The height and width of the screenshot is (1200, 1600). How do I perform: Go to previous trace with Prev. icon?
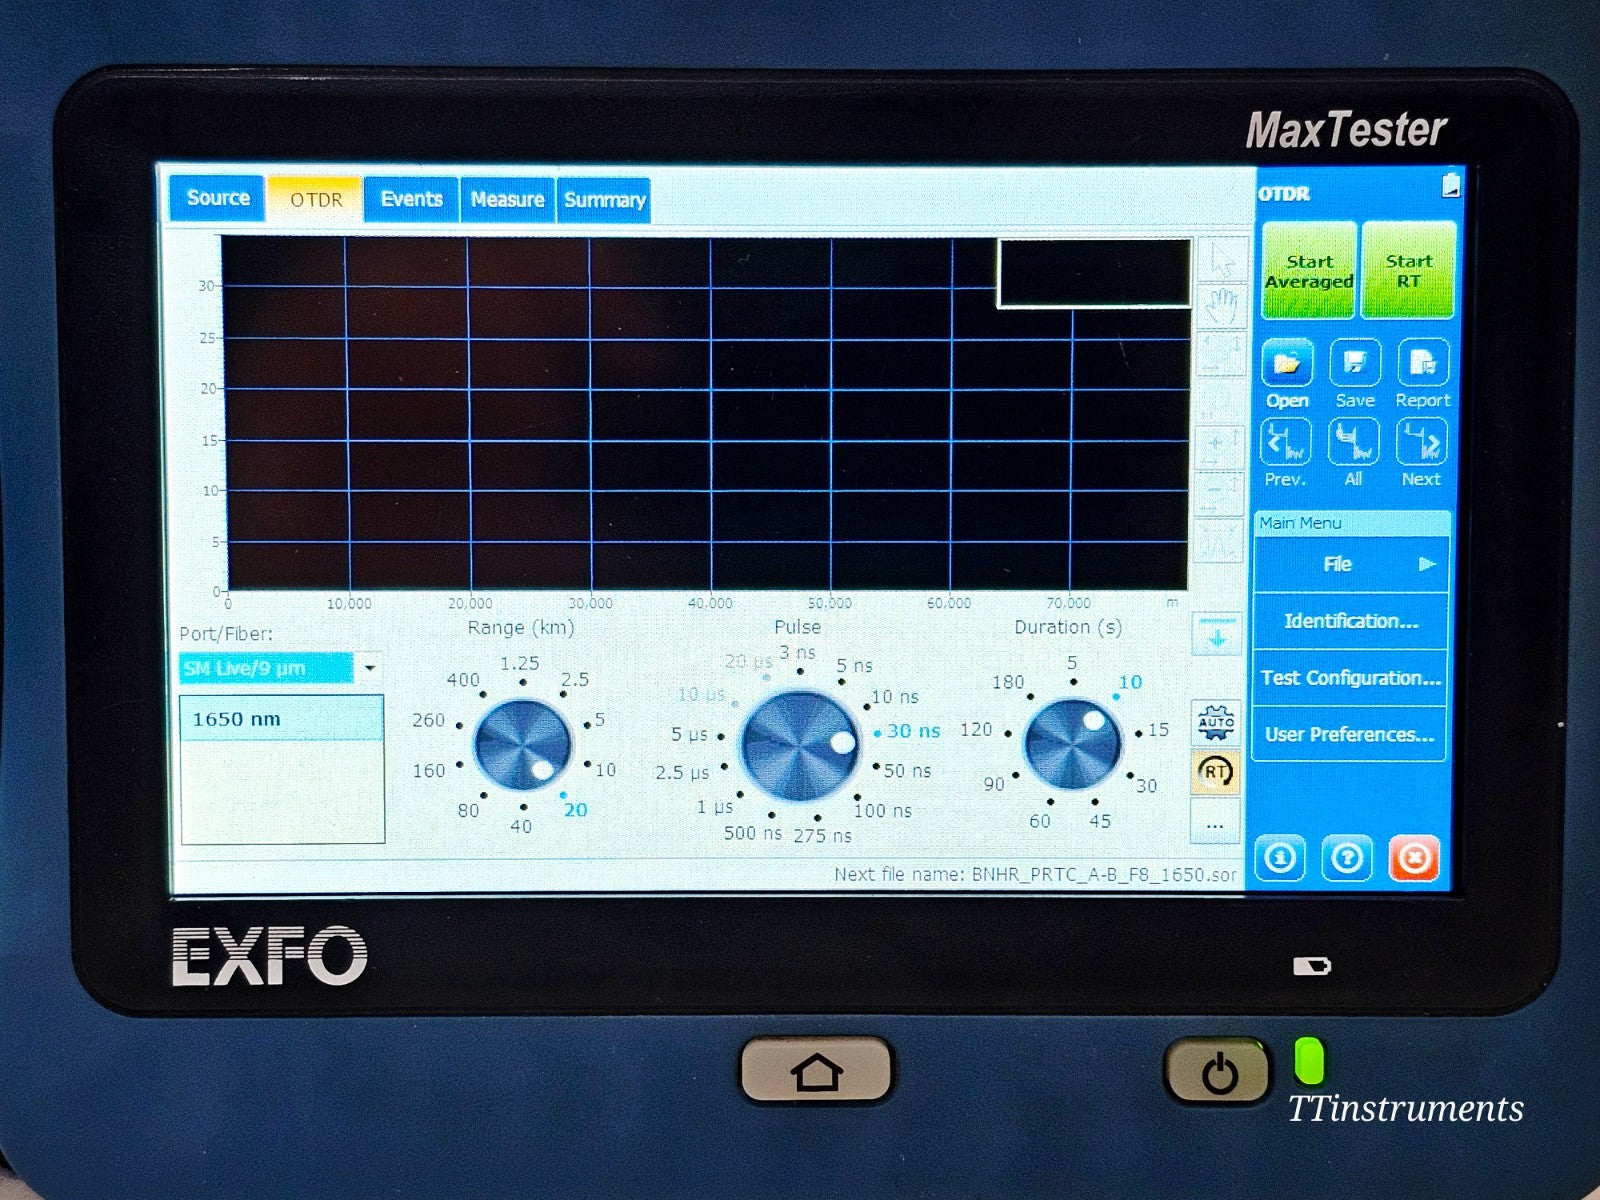tap(1286, 442)
